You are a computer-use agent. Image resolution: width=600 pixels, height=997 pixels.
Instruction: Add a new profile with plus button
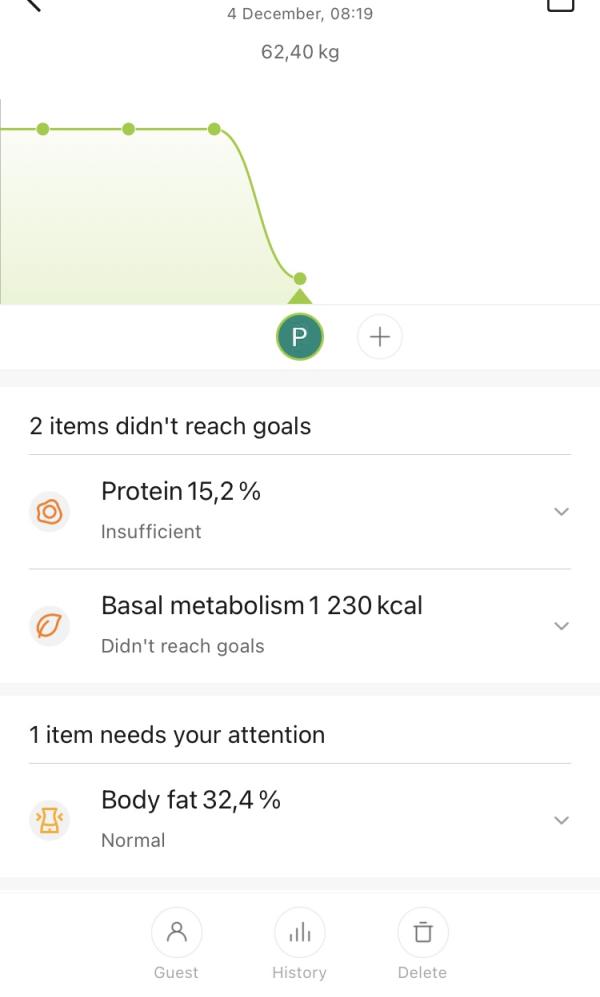(x=379, y=336)
